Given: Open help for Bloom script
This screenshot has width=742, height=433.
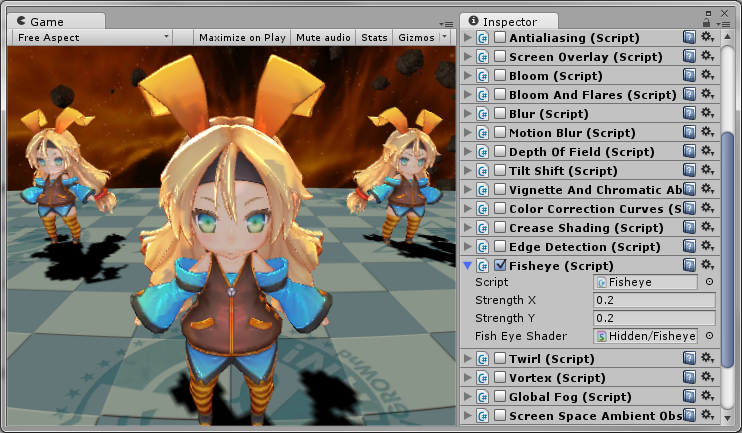Looking at the screenshot, I should click(x=689, y=75).
